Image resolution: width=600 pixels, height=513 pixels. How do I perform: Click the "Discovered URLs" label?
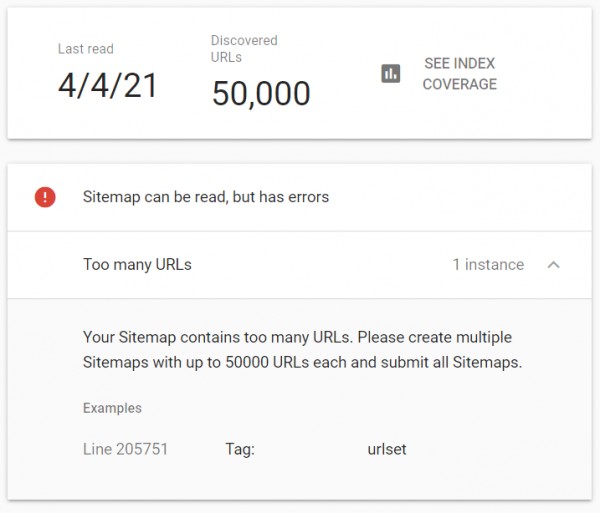point(244,49)
